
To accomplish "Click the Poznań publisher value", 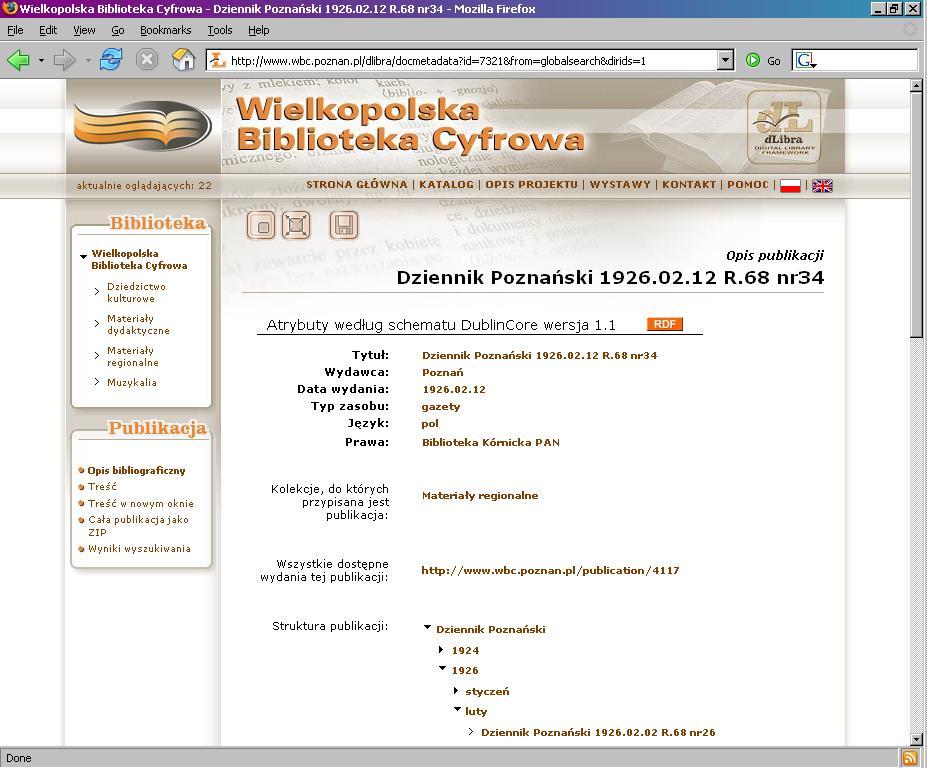I will click(443, 372).
